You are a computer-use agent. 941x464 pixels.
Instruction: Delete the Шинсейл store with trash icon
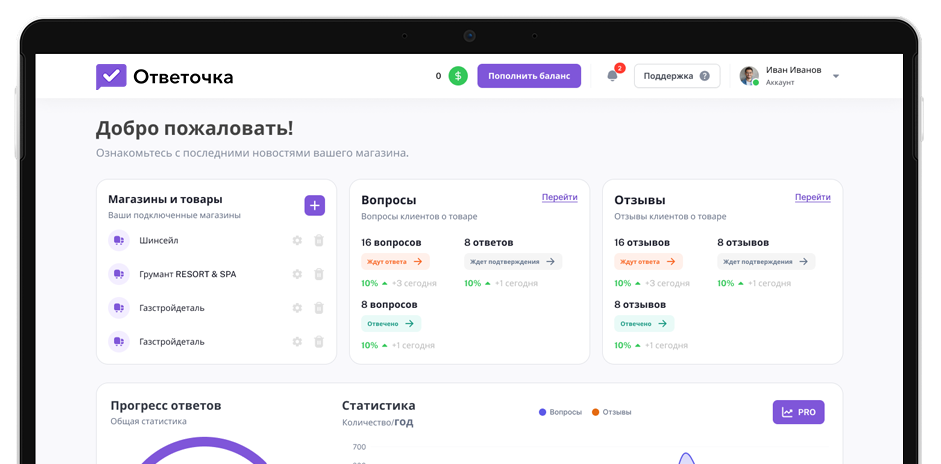pos(319,240)
